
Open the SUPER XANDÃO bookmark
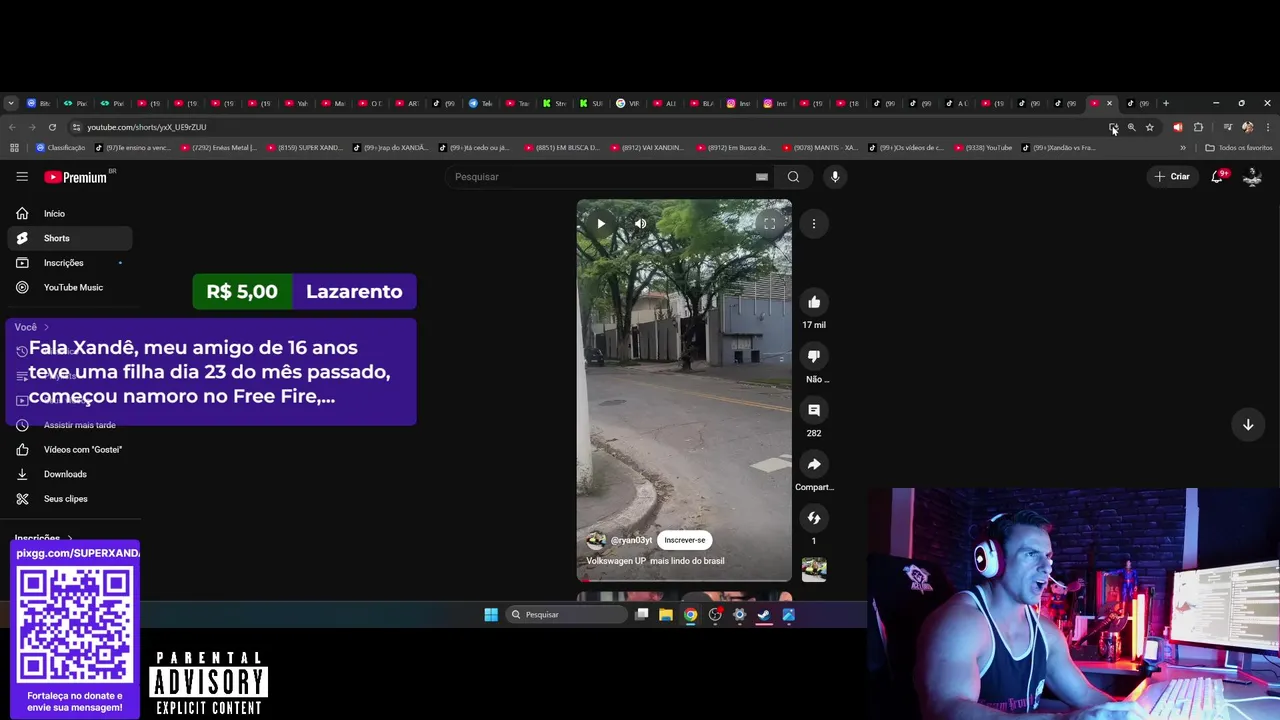coord(304,148)
